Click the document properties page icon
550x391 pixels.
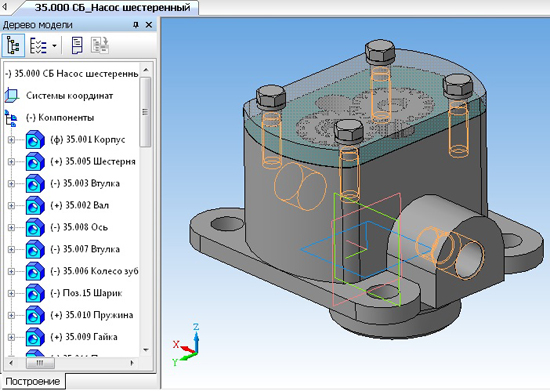click(77, 46)
